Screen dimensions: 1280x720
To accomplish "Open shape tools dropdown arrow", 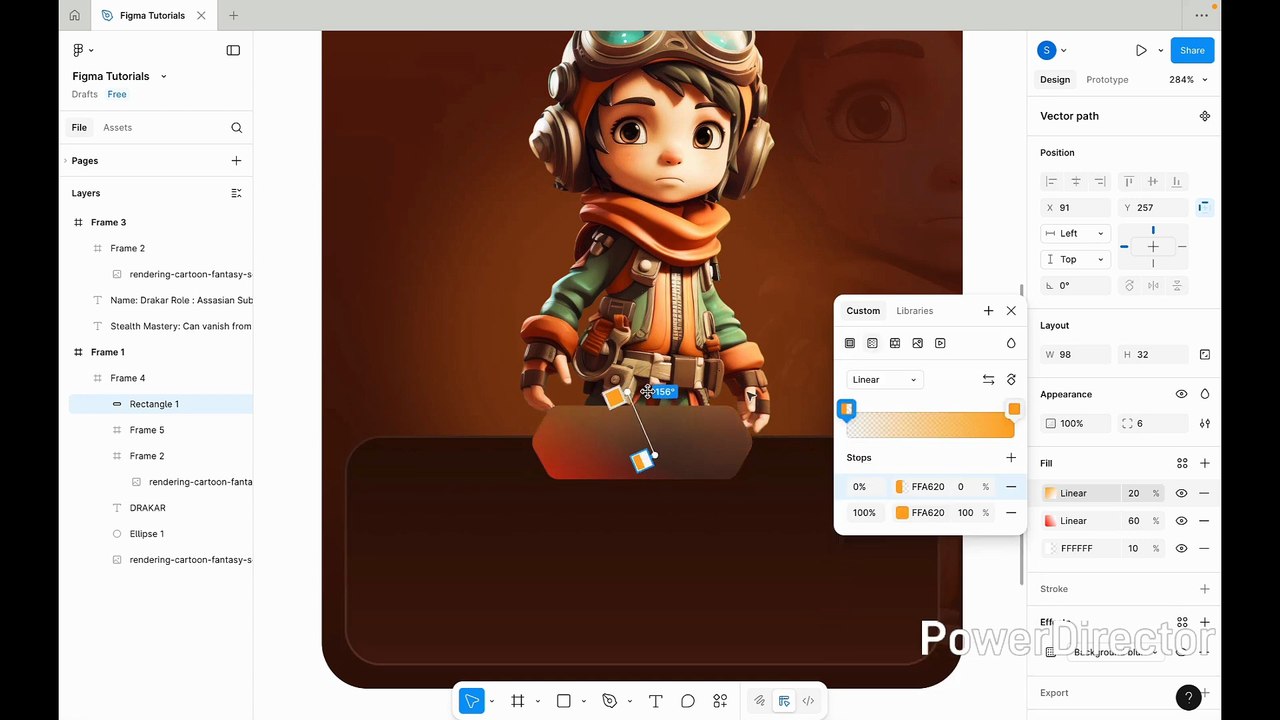I will pyautogui.click(x=583, y=701).
